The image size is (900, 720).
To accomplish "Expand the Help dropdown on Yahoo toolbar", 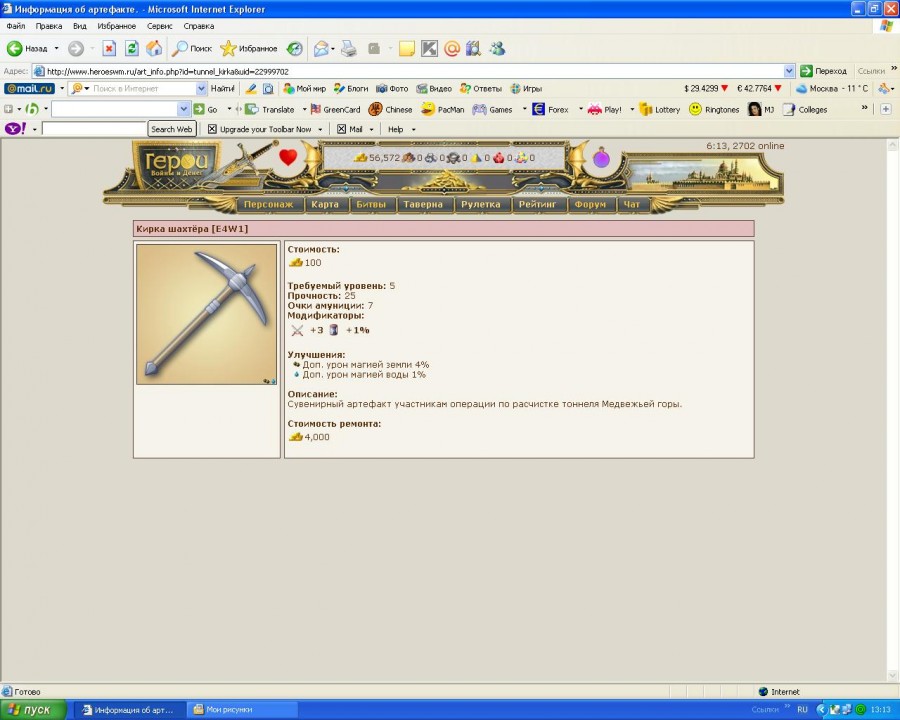I will click(x=413, y=129).
